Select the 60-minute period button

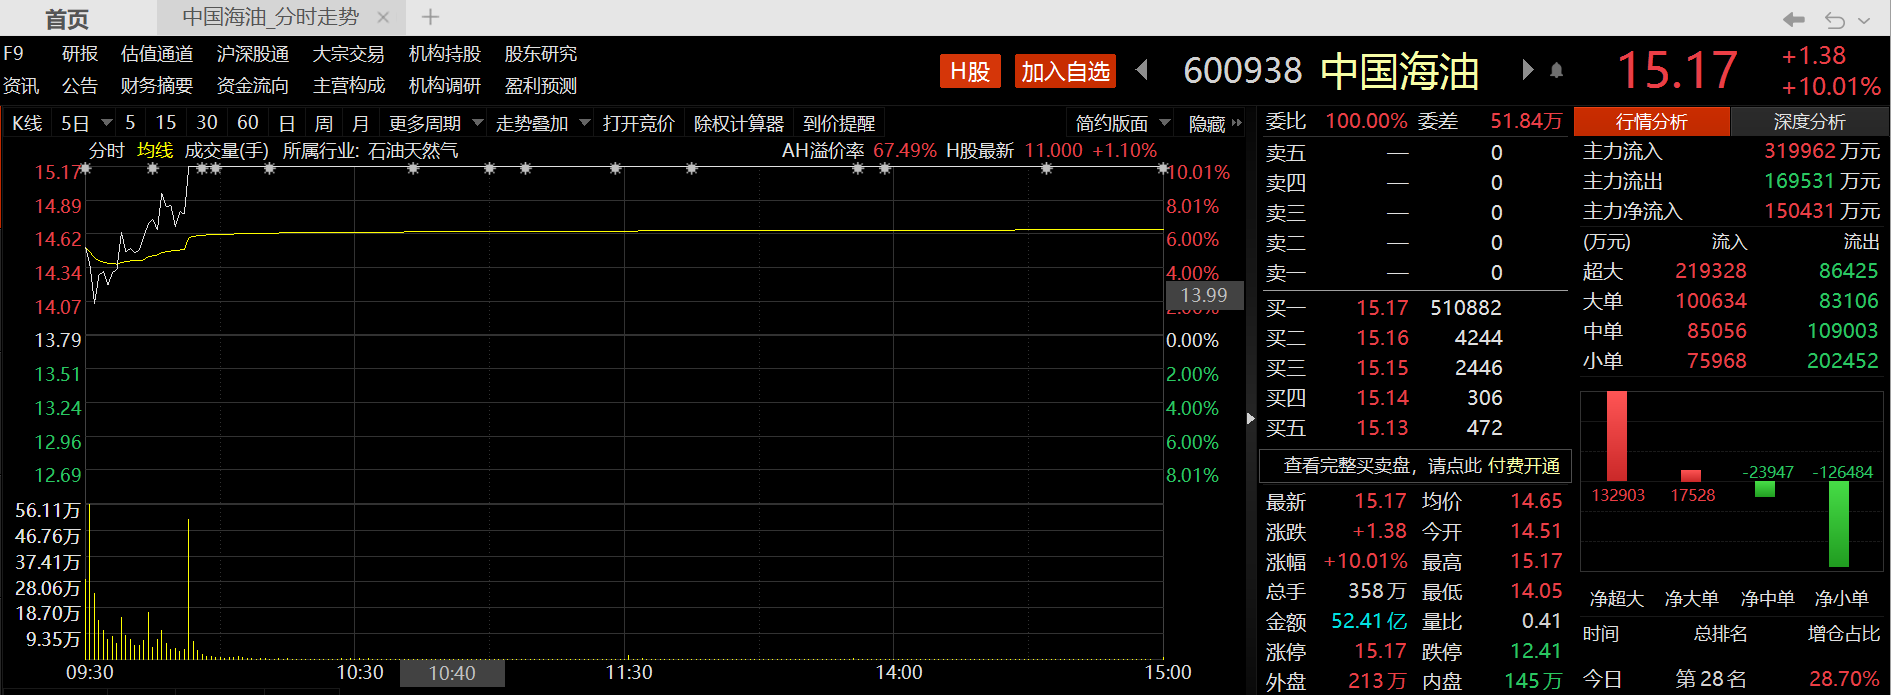click(x=248, y=122)
